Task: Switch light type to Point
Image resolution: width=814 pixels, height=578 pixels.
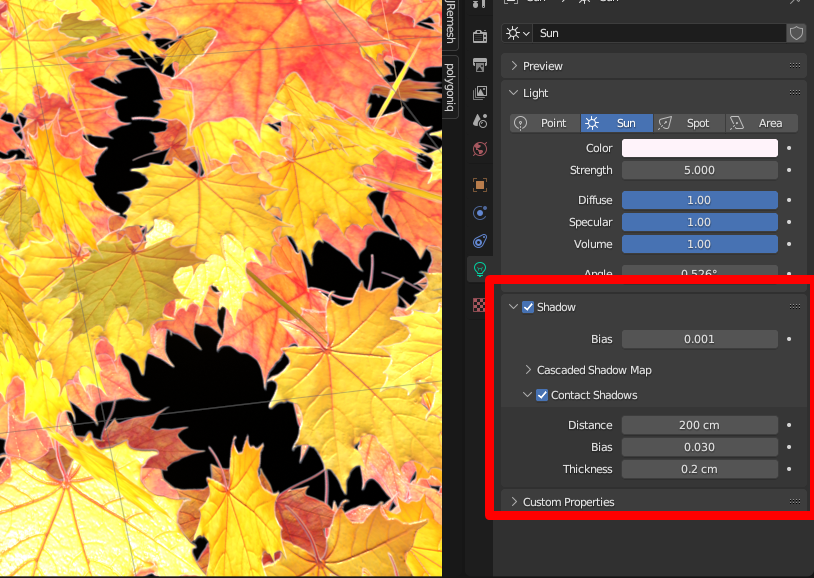Action: click(x=545, y=123)
